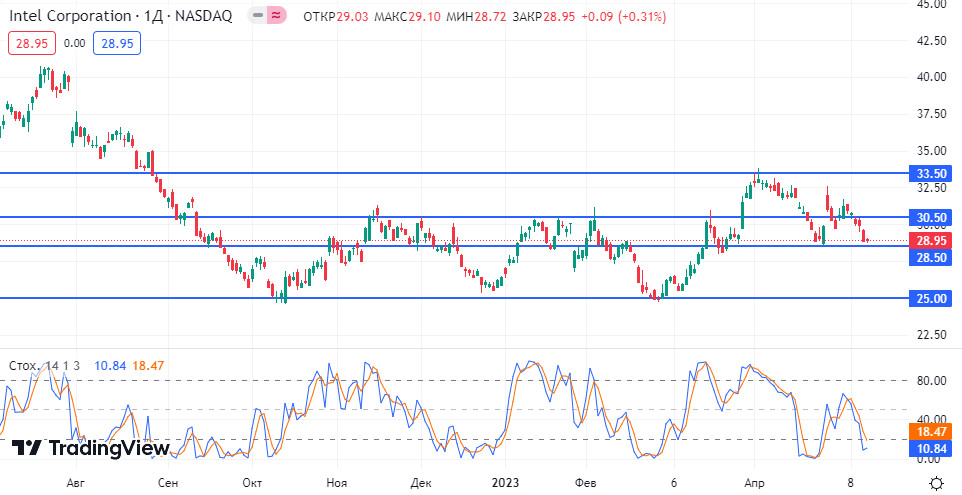
Task: Select the red 28.95 sell price box
Action: [32, 44]
